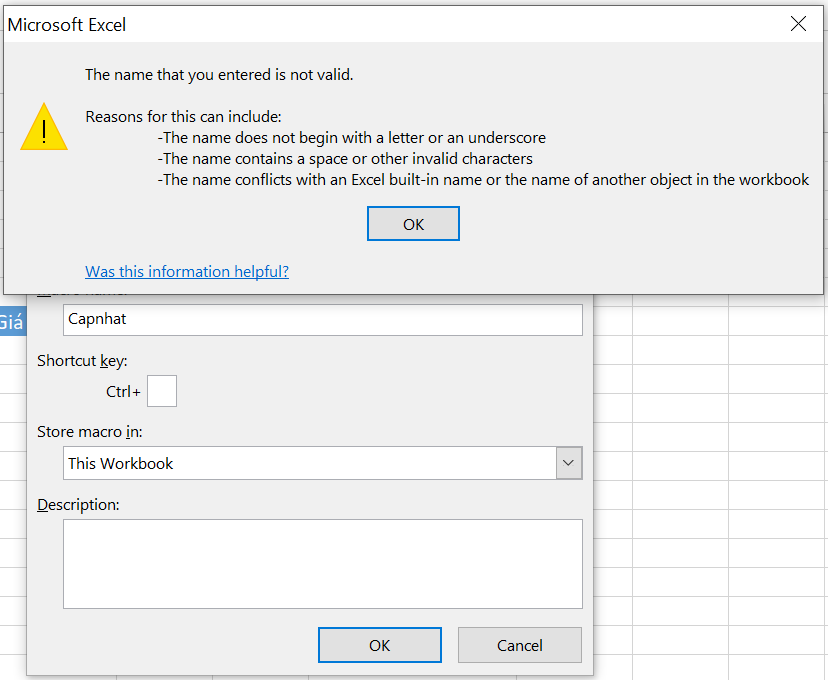The width and height of the screenshot is (828, 680).
Task: Focus the macro name field containing Capnhat
Action: [323, 319]
